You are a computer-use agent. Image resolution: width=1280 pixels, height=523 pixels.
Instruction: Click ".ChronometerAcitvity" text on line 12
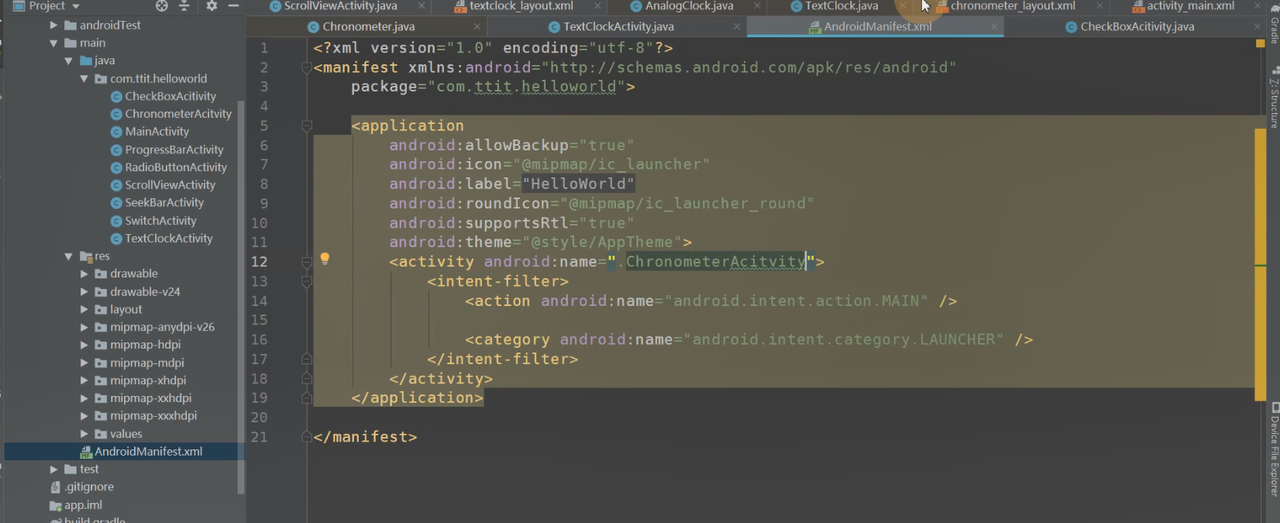click(x=713, y=262)
